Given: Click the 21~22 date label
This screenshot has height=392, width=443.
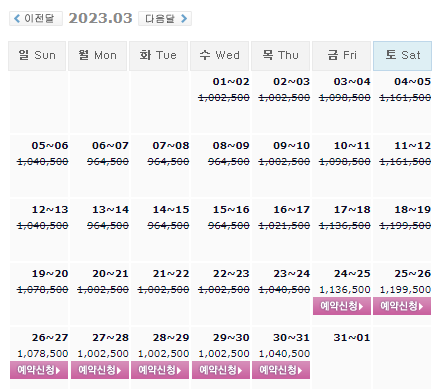Looking at the screenshot, I should pos(171,274).
